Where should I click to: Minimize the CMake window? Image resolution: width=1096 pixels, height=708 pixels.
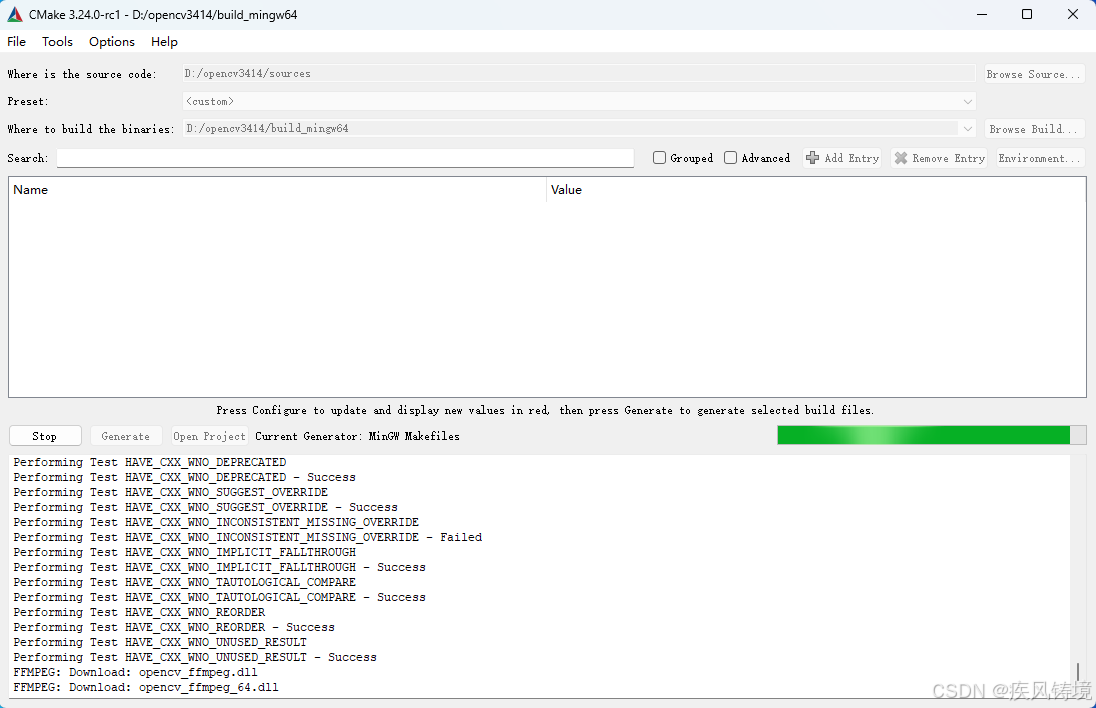(x=982, y=14)
